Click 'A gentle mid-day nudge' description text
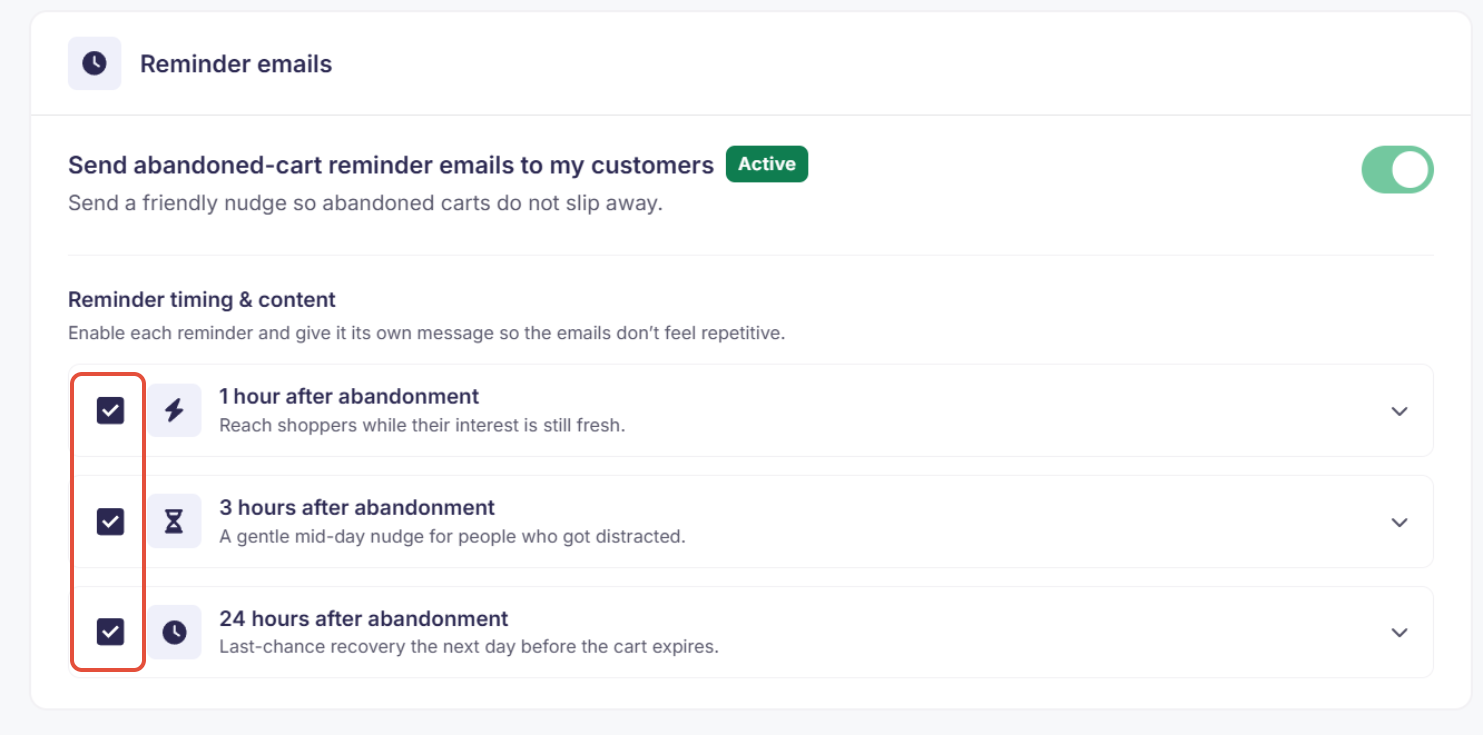The image size is (1483, 735). tap(452, 536)
